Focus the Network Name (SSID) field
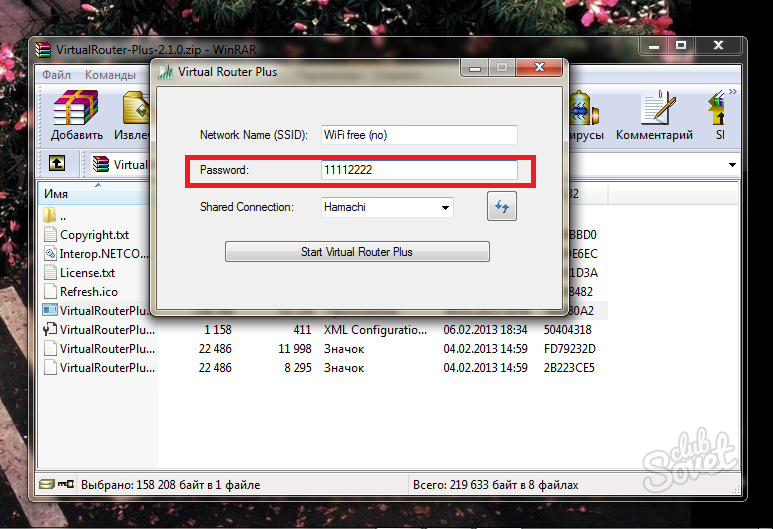The height and width of the screenshot is (529, 773). (418, 135)
